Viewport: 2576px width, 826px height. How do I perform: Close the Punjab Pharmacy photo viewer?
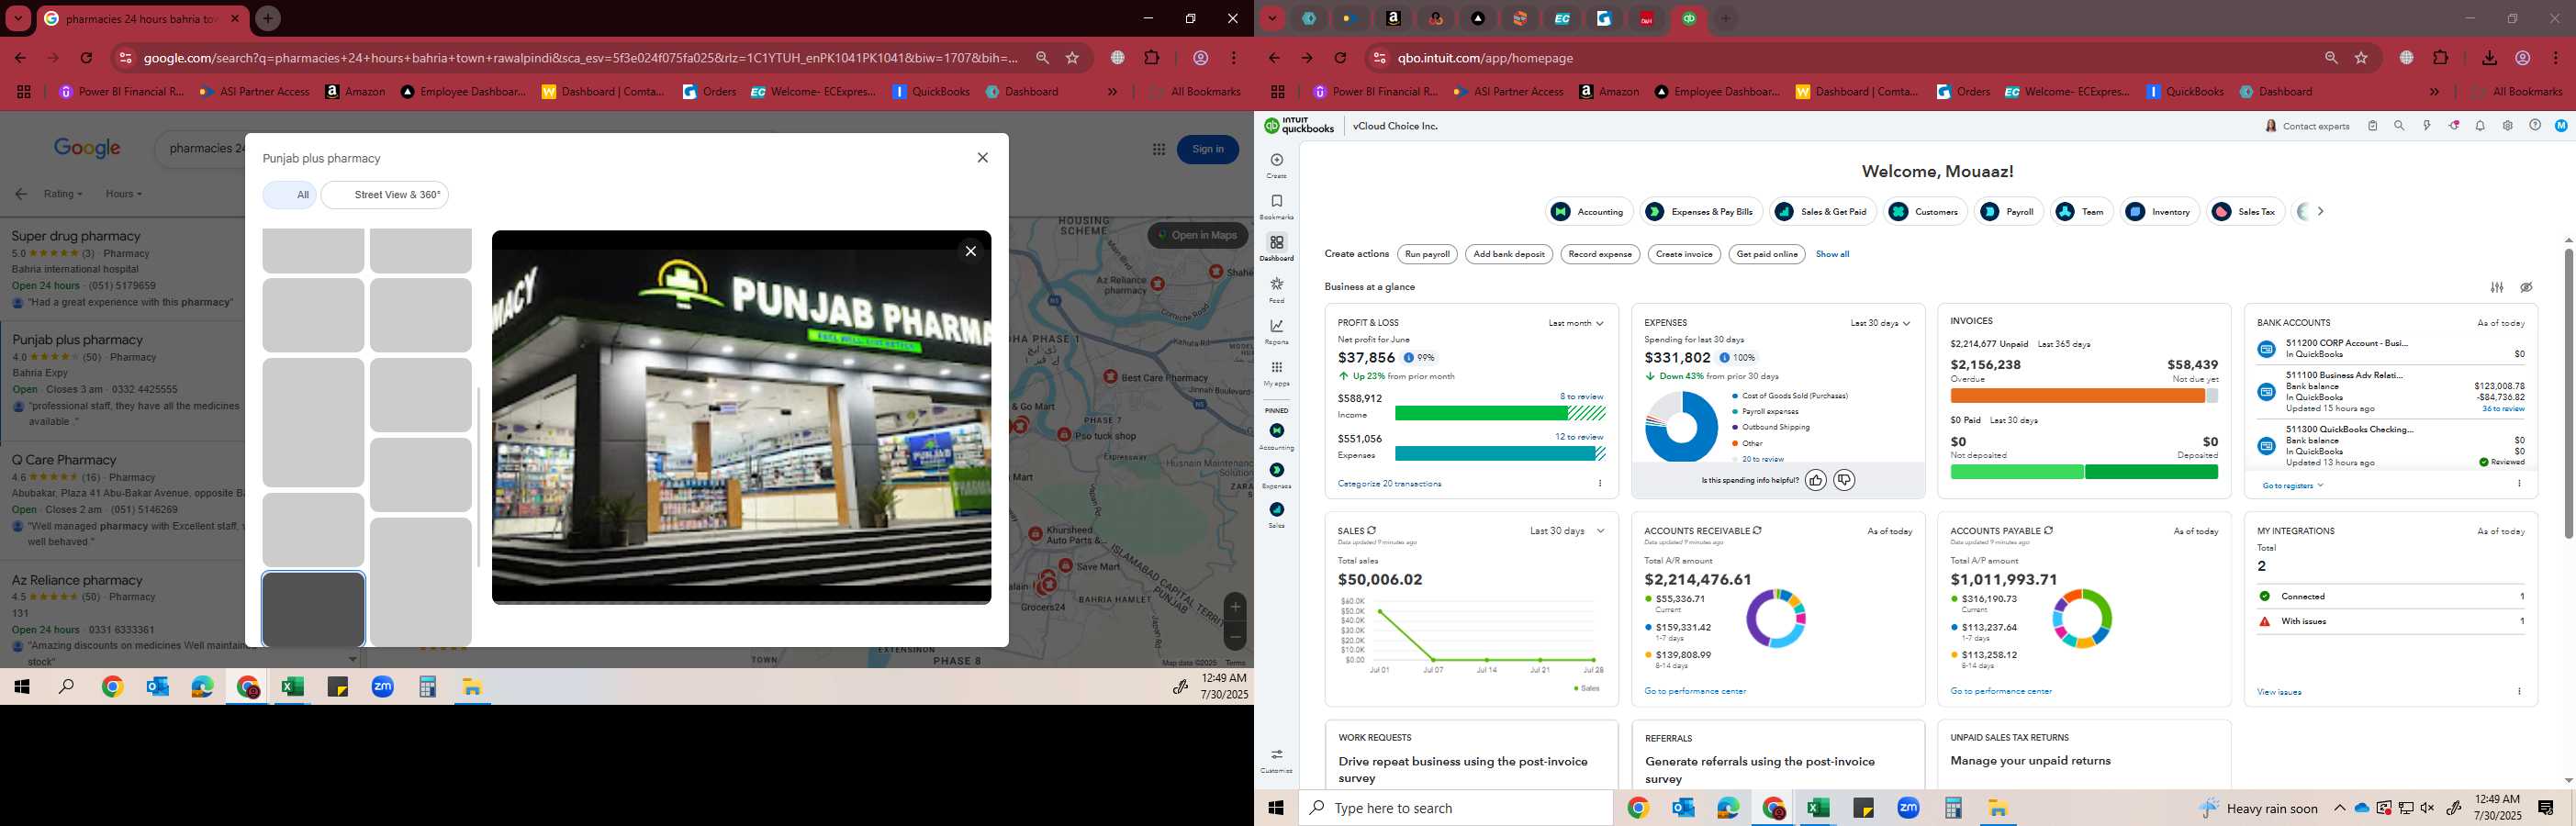click(x=970, y=251)
